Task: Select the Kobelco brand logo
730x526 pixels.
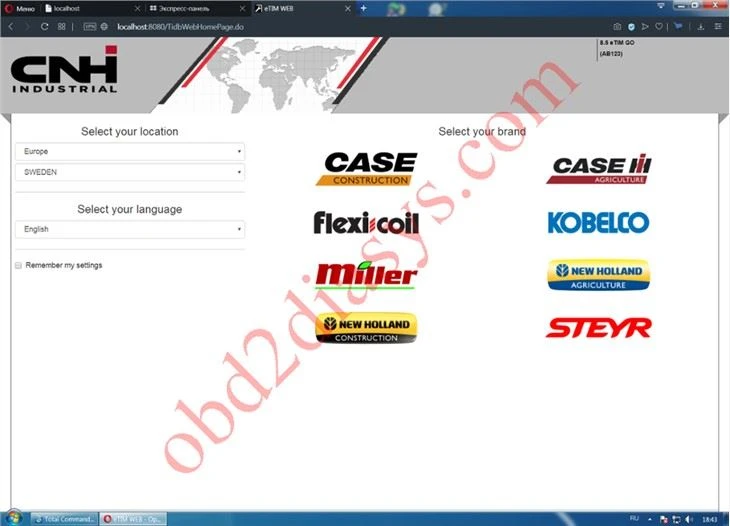Action: click(598, 223)
